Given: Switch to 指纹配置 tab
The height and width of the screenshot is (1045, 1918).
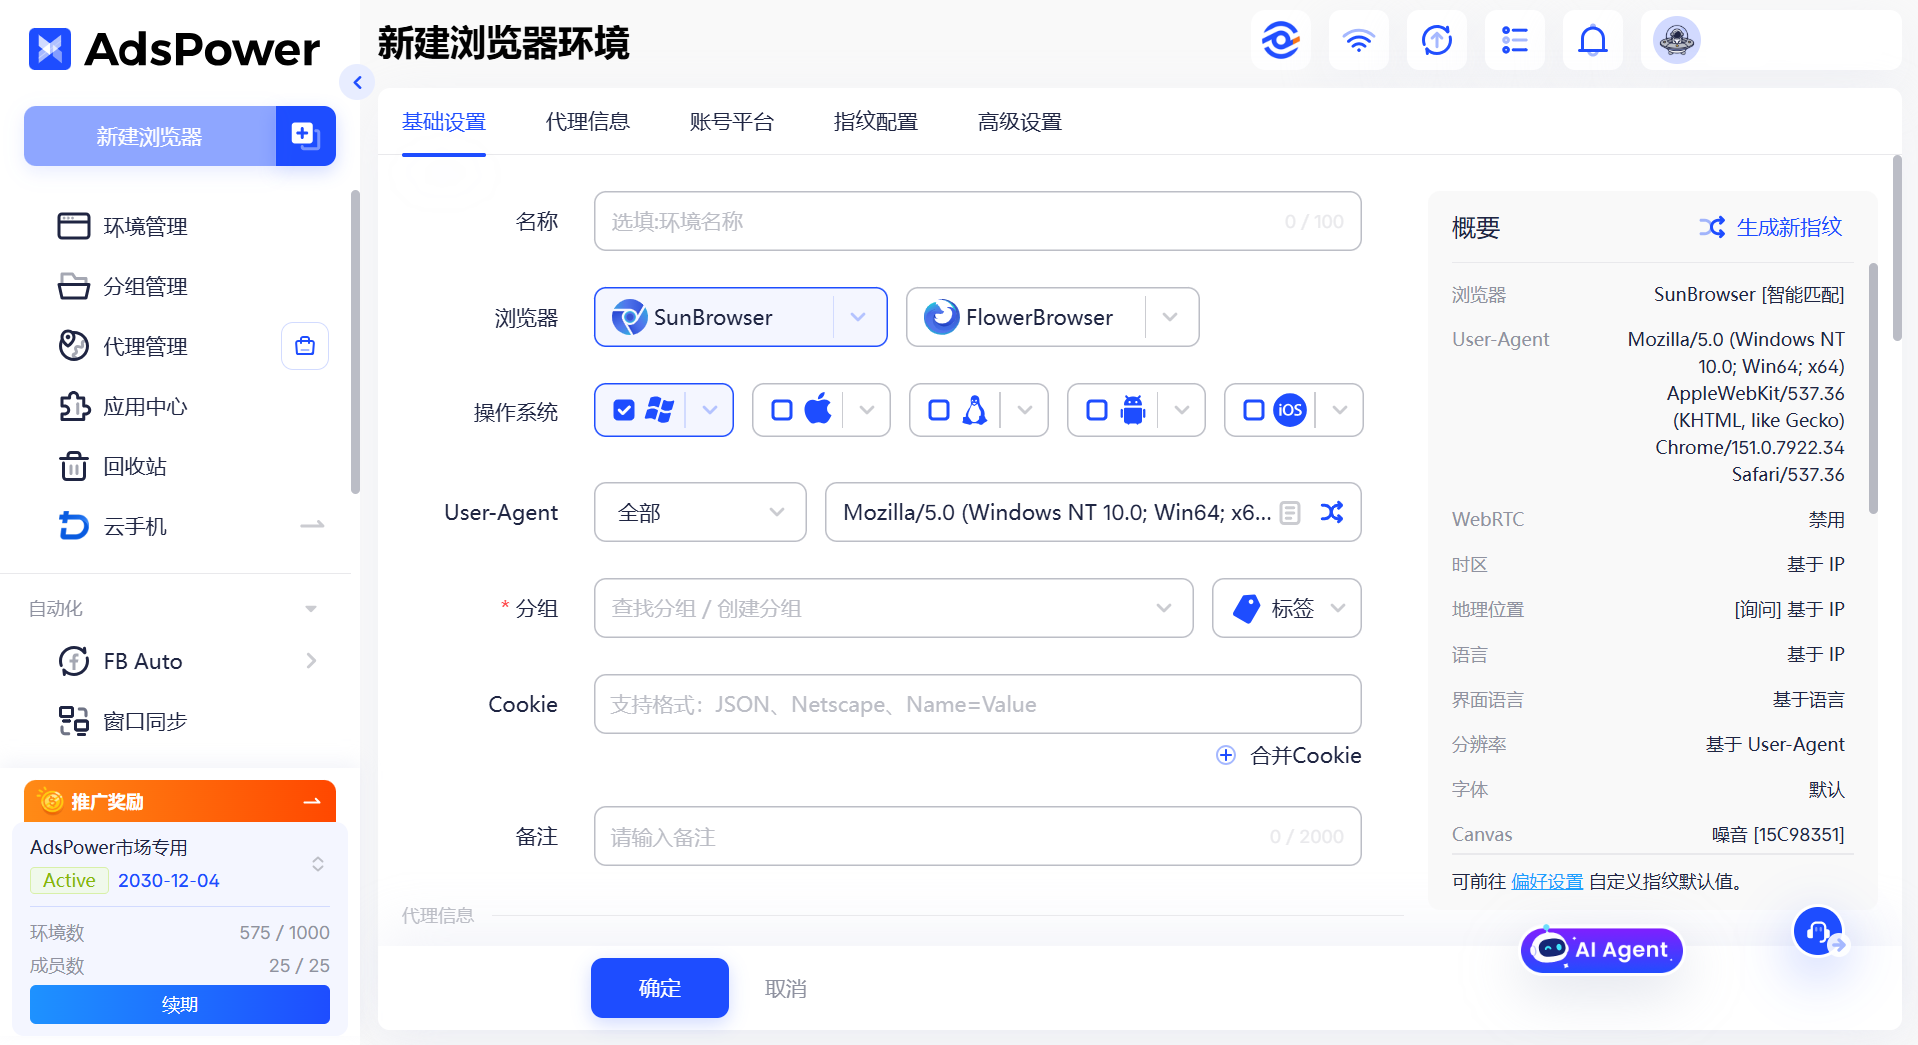Looking at the screenshot, I should coord(876,122).
